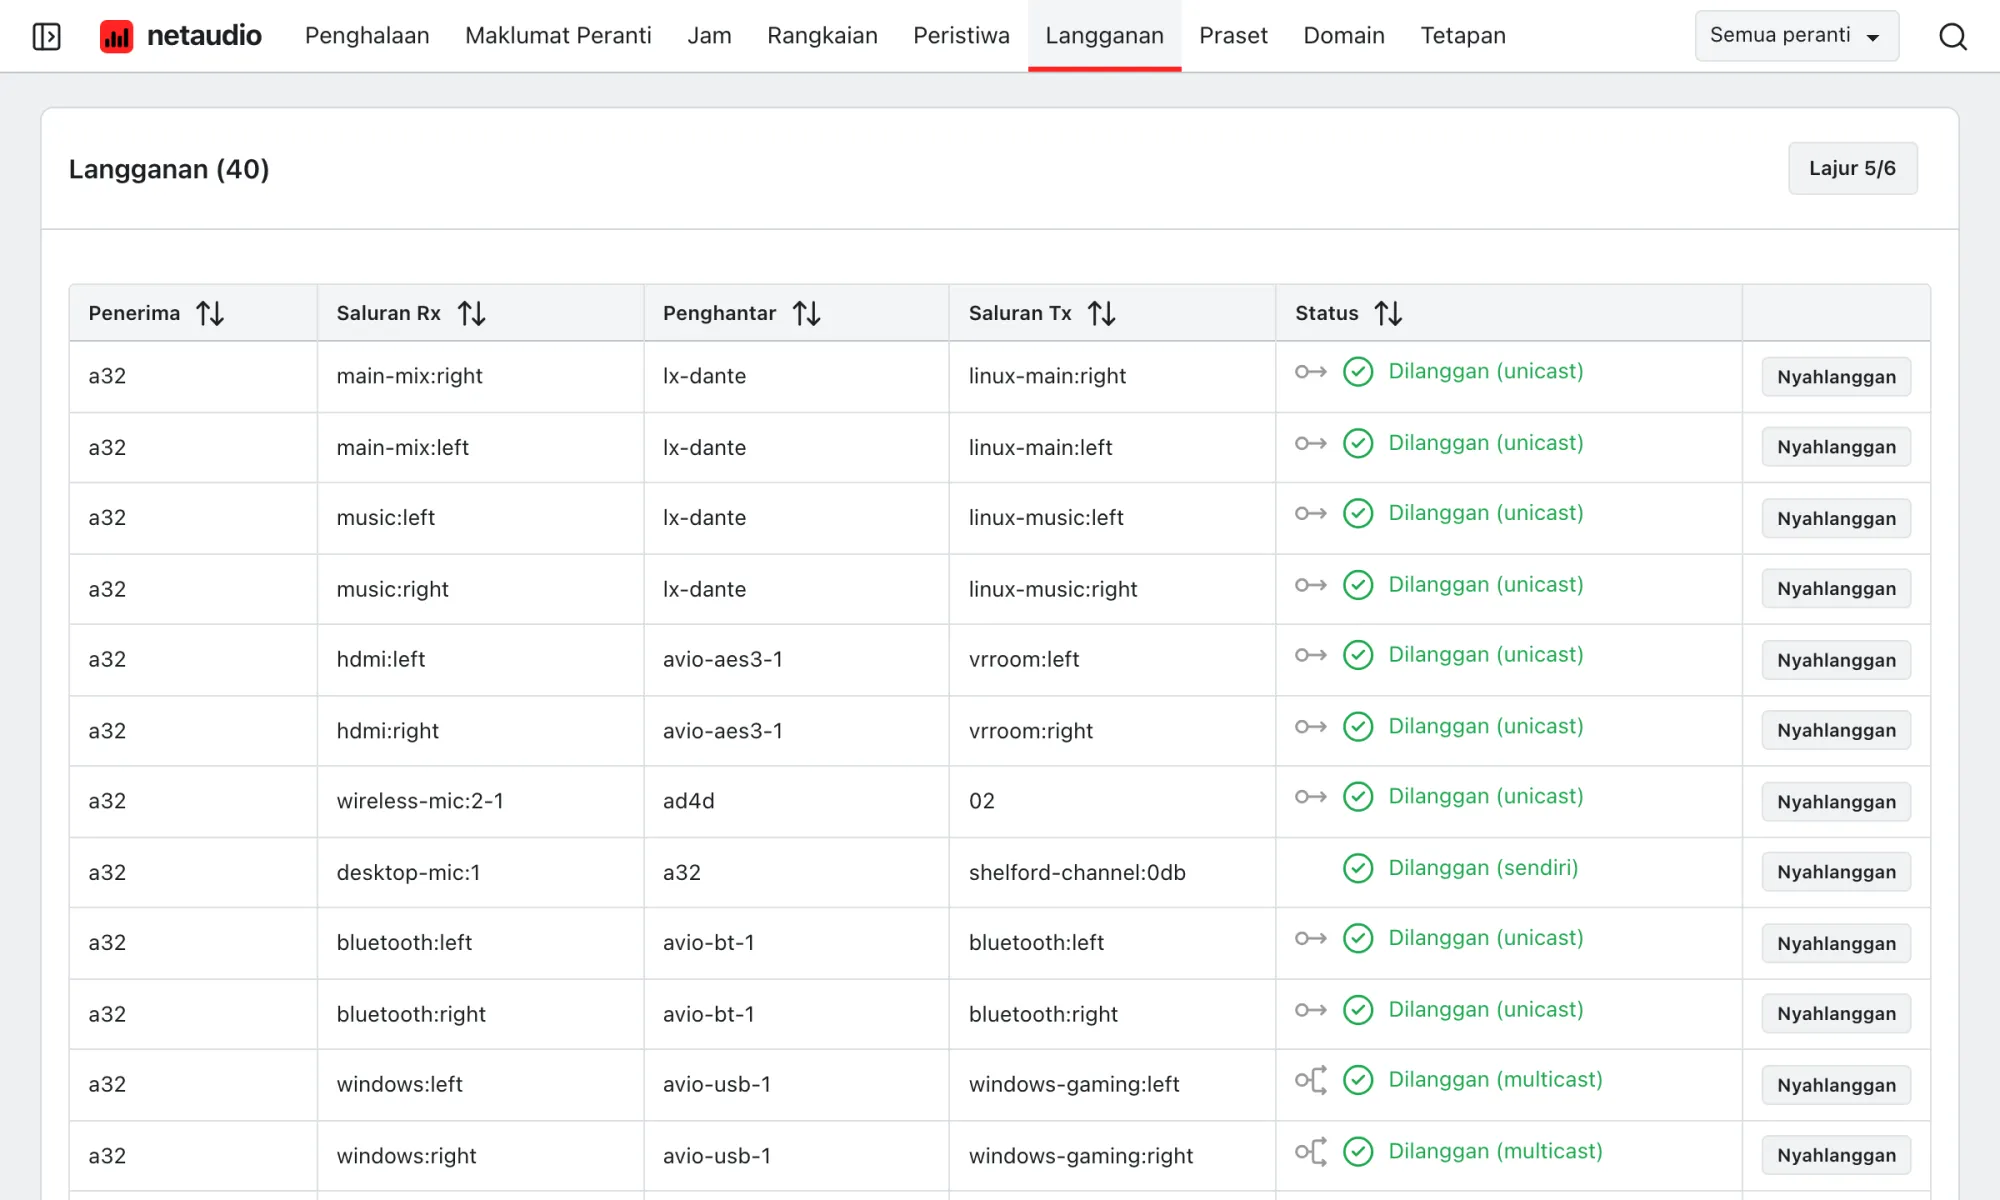Click the windows-gaming:left cell
The width and height of the screenshot is (2000, 1200).
1112,1084
